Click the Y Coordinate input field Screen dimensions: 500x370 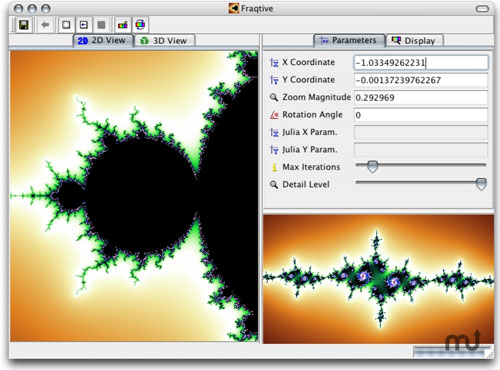tap(421, 80)
